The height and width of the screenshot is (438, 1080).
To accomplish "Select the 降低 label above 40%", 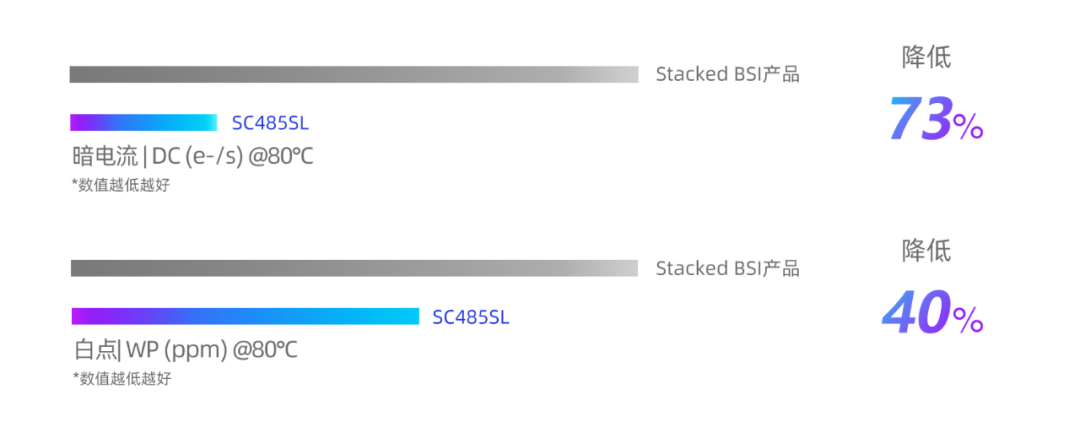I will 926,250.
